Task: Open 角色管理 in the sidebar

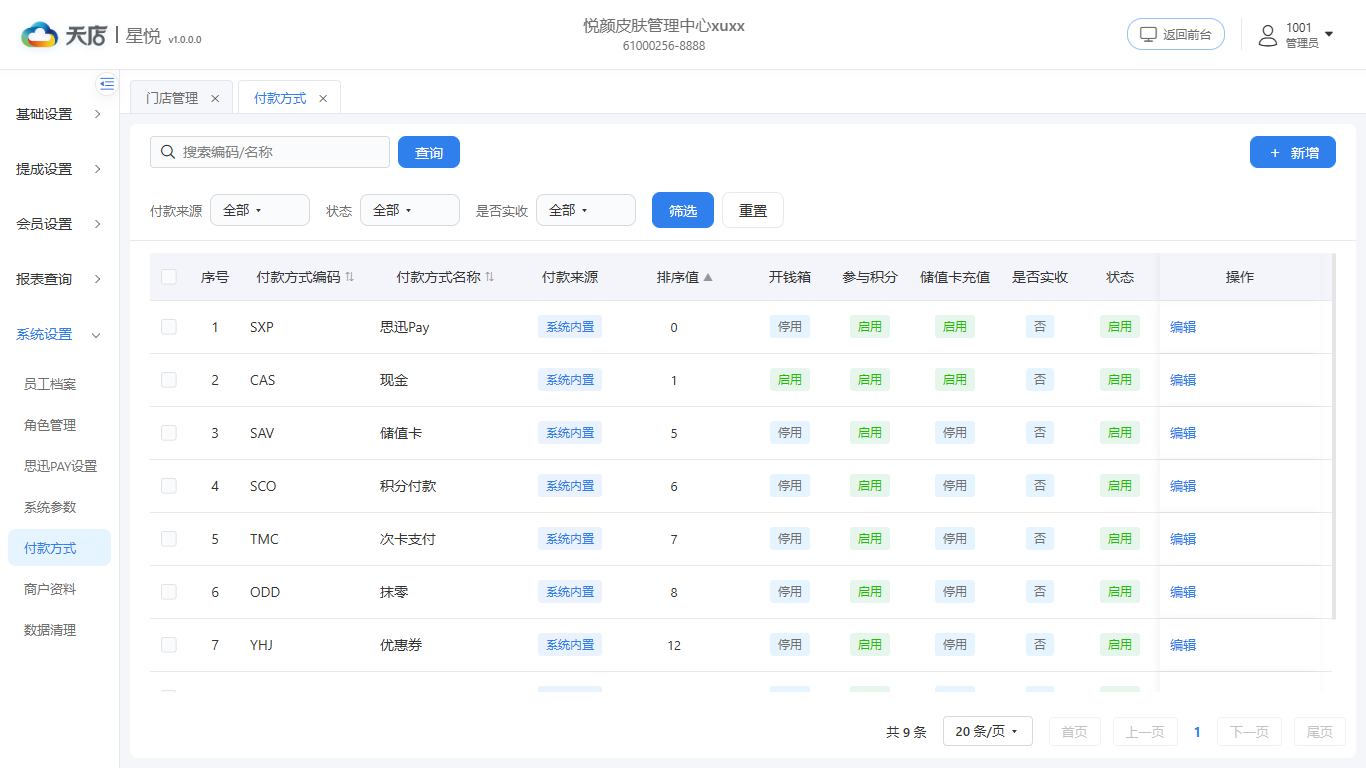Action: tap(50, 425)
